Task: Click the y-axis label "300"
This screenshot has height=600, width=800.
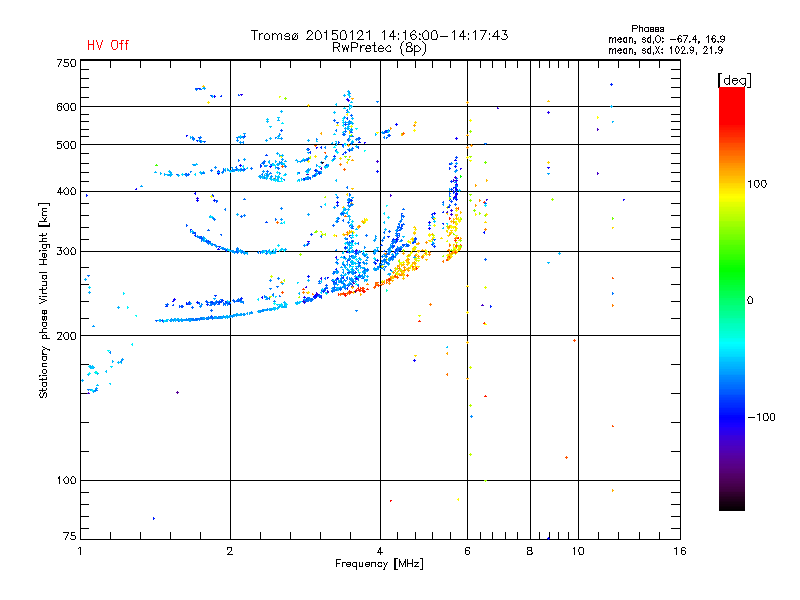Action: (x=66, y=251)
